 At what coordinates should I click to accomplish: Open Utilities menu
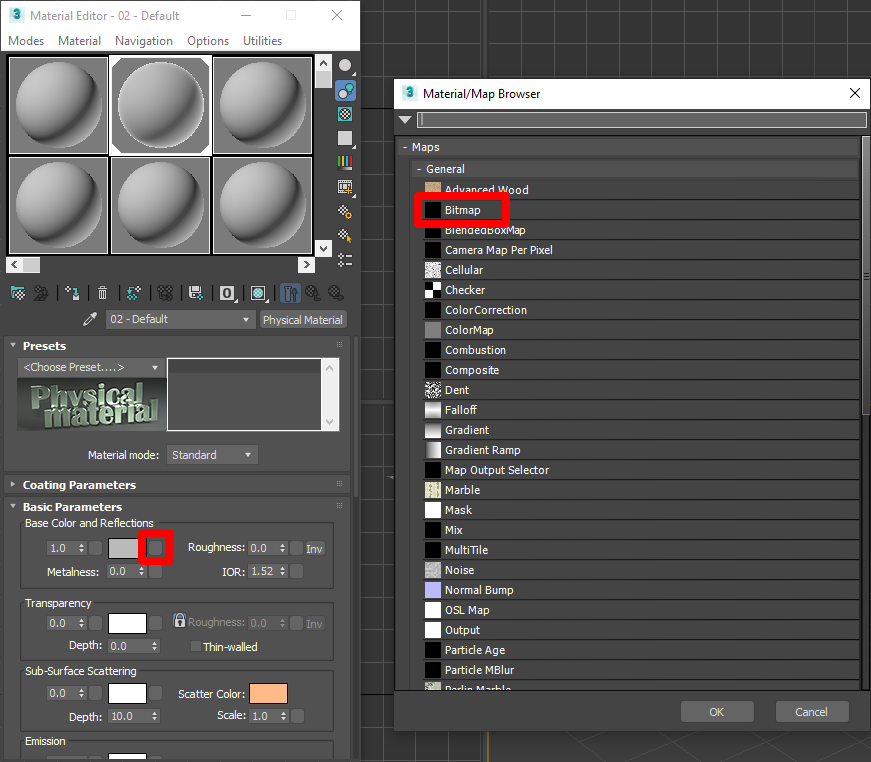[x=262, y=41]
